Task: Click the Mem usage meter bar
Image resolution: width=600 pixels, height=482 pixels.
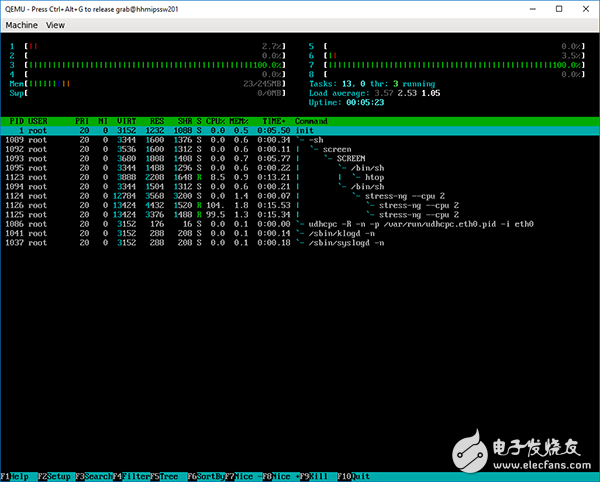Action: [150, 83]
